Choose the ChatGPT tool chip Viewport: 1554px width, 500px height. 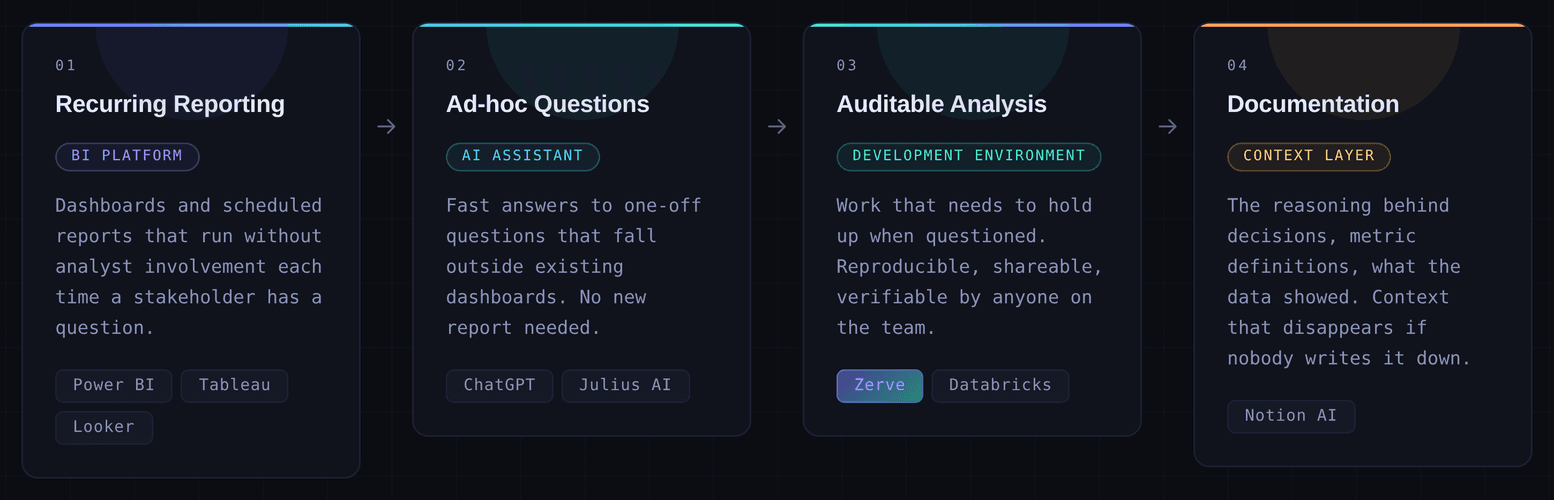click(x=499, y=386)
